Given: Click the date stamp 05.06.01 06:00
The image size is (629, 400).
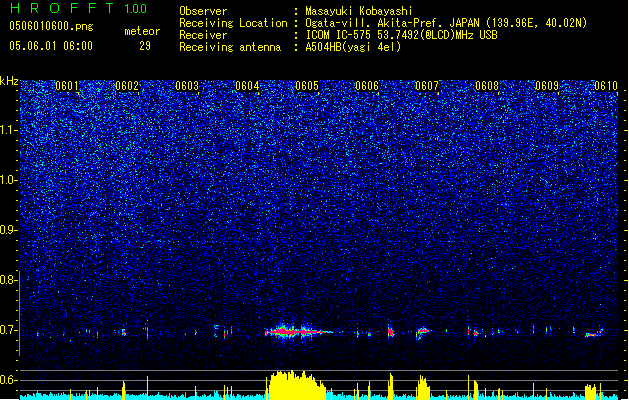Looking at the screenshot, I should coord(51,46).
